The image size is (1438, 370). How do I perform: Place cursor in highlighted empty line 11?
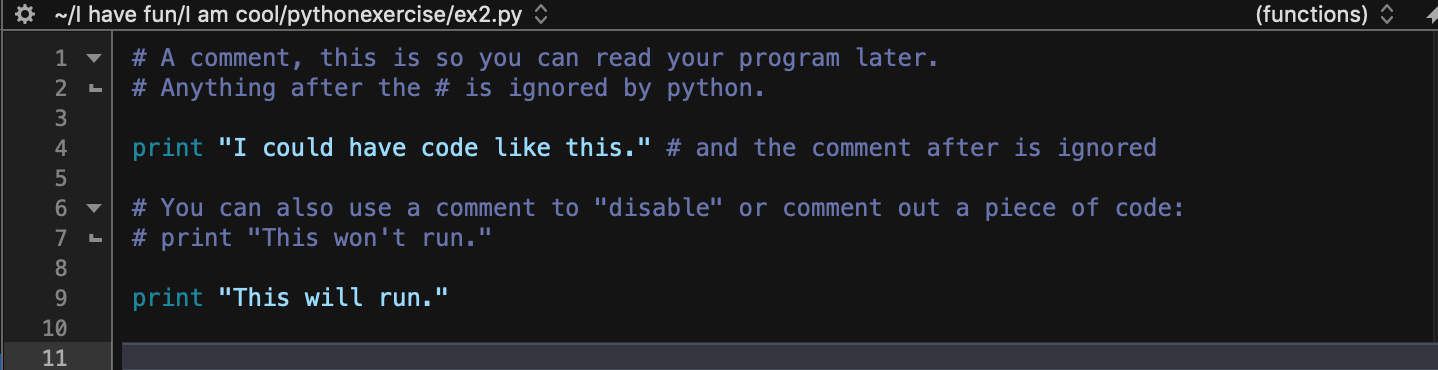(x=780, y=357)
